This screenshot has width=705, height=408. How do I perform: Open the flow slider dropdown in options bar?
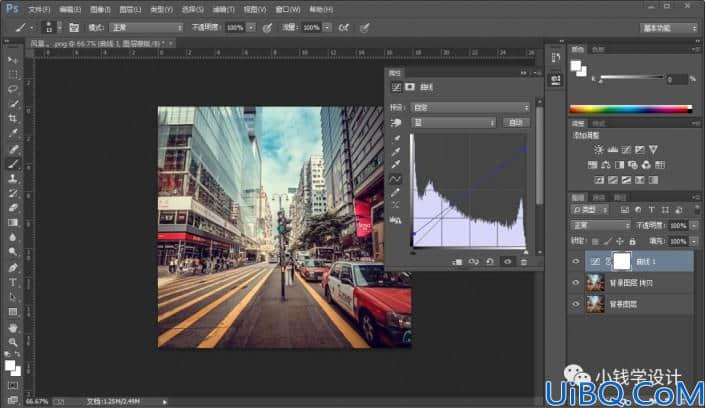327,28
